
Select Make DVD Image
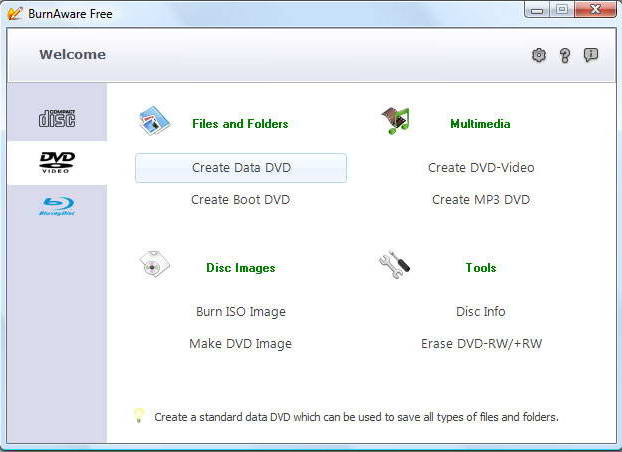pyautogui.click(x=240, y=344)
